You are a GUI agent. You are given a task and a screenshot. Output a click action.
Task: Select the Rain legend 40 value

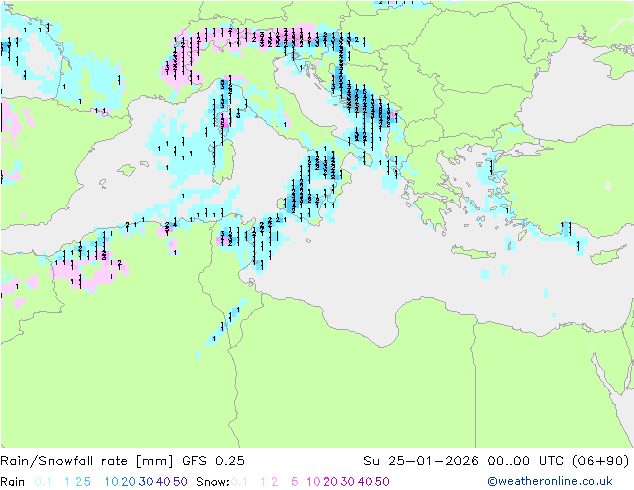tap(163, 482)
